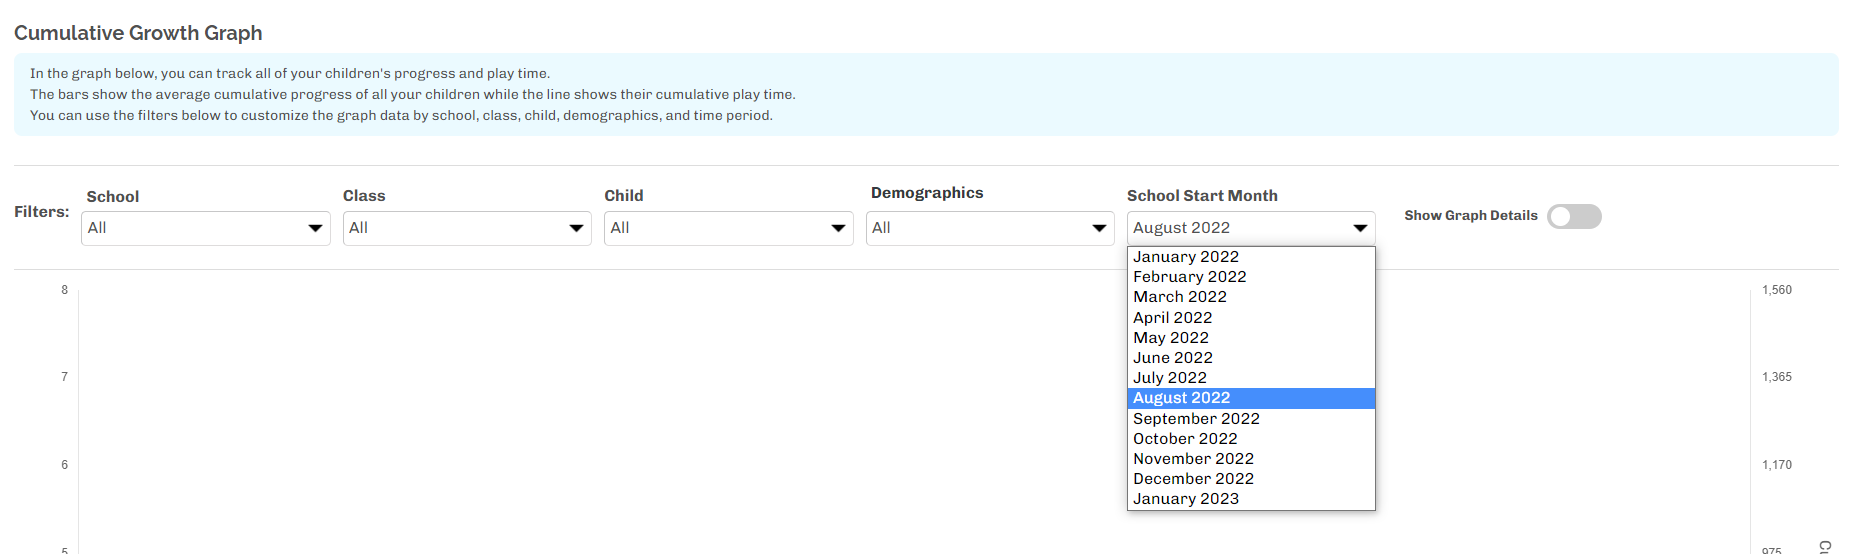Click the School dropdown arrow icon

coord(315,229)
